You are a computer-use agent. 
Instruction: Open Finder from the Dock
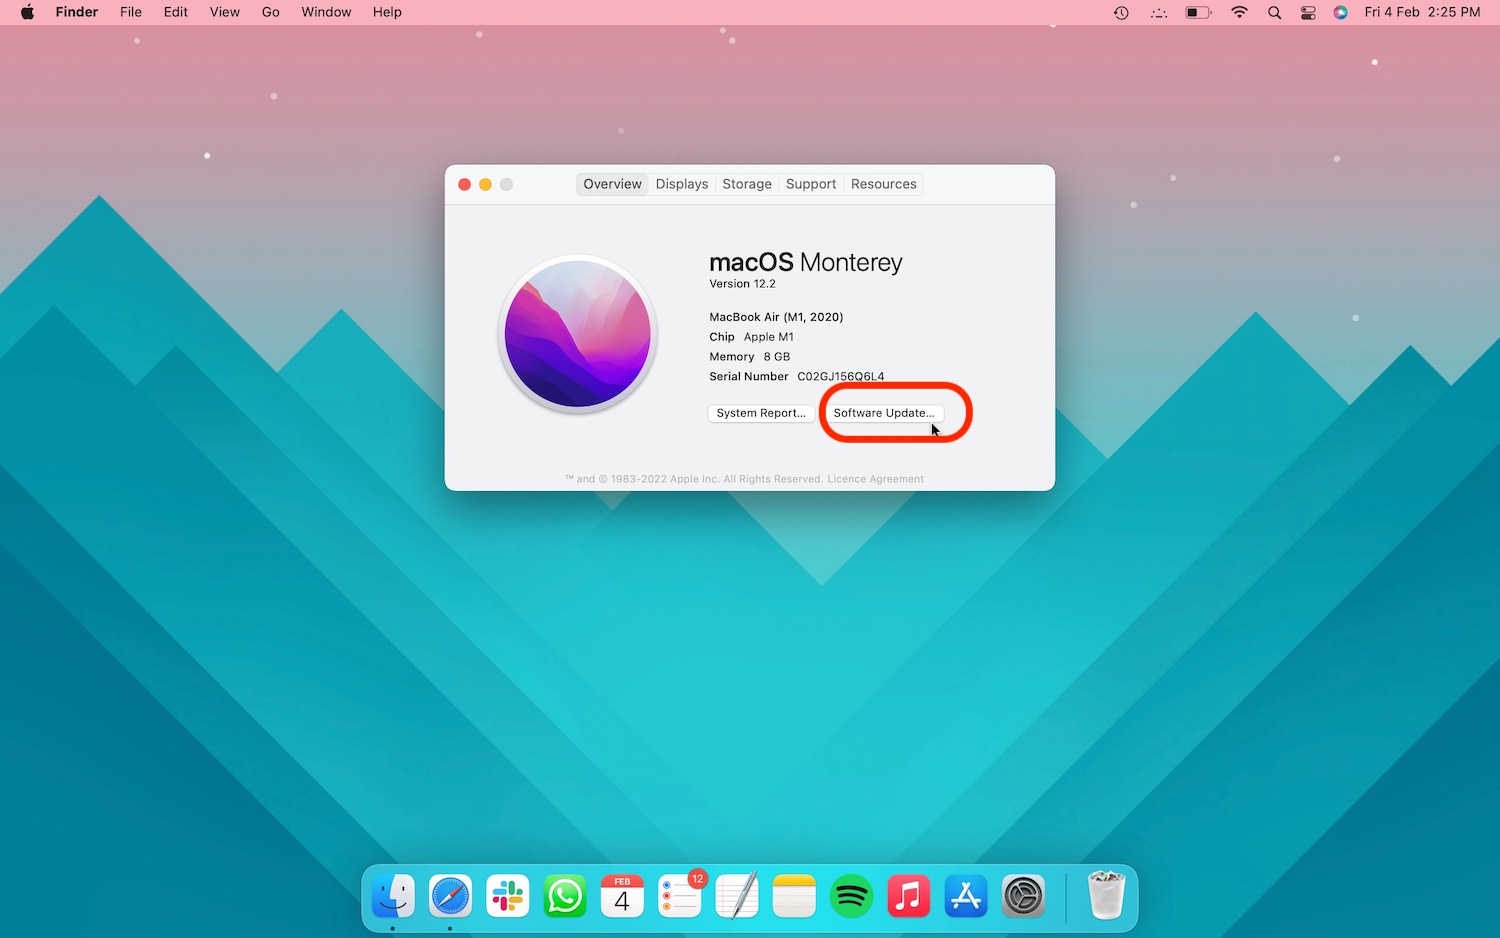[393, 896]
